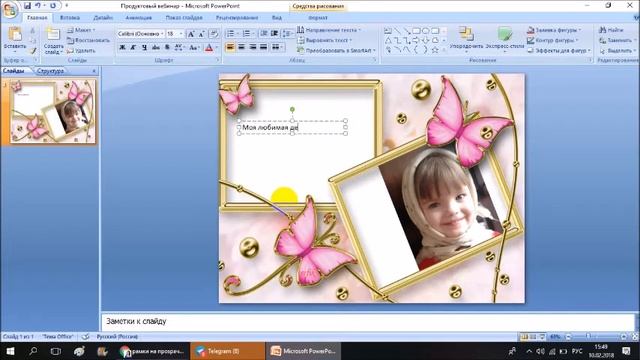Viewport: 640px width, 360px height.
Task: Click Удалить delete slide button
Action: (x=81, y=51)
